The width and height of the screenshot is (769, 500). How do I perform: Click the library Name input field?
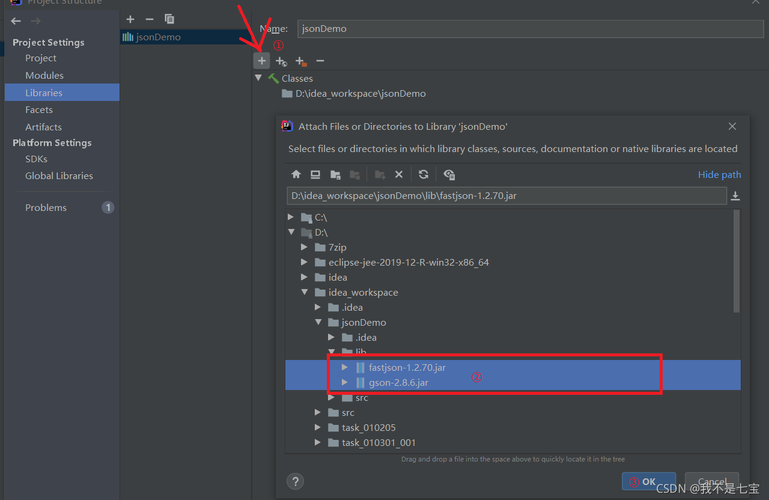point(530,28)
